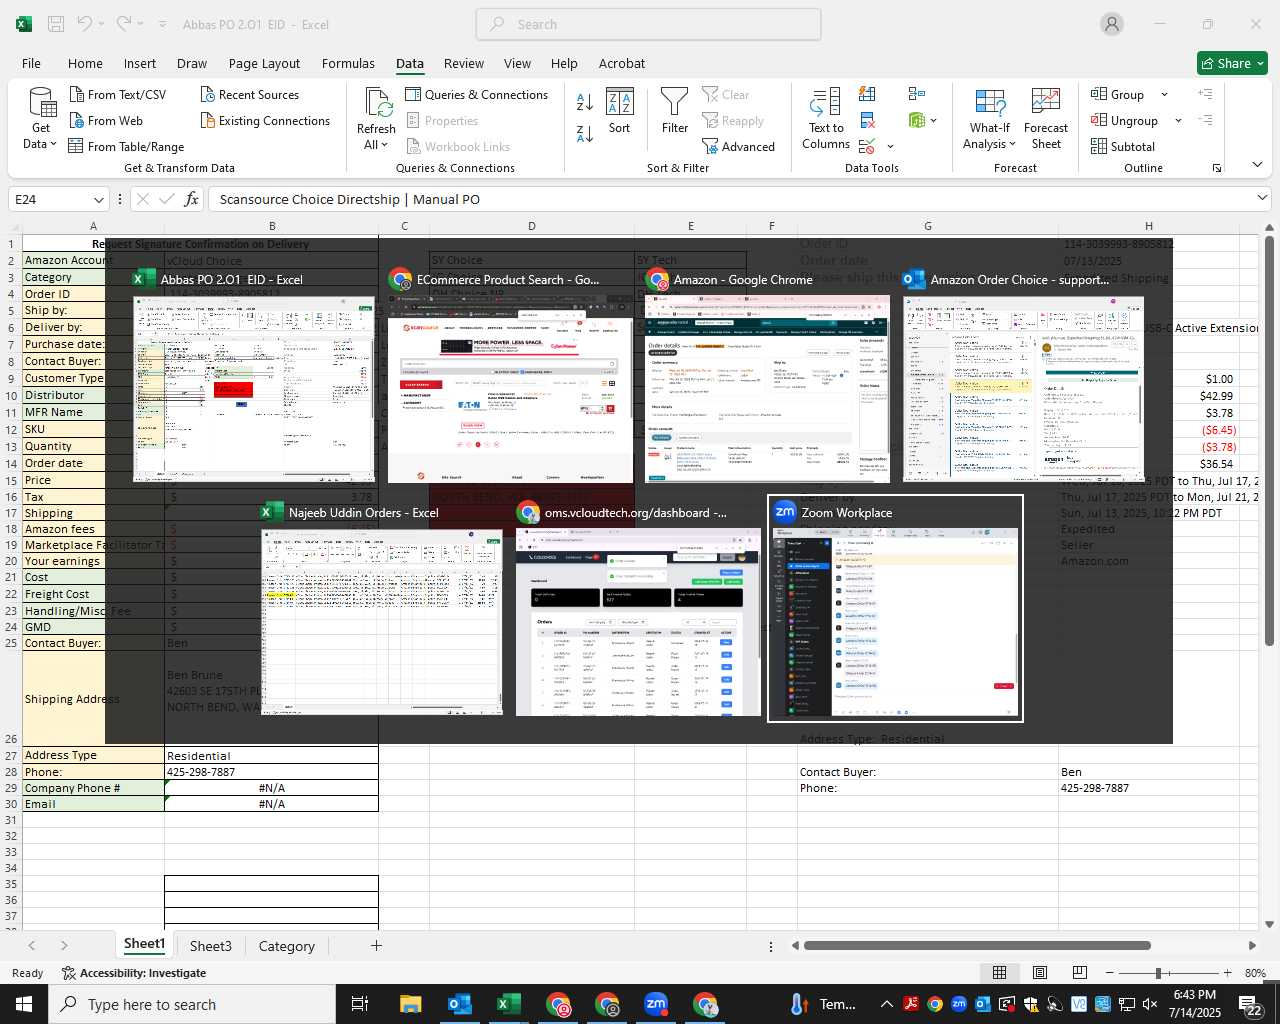
Task: Open the Acrobat ribbon tab
Action: coord(622,63)
